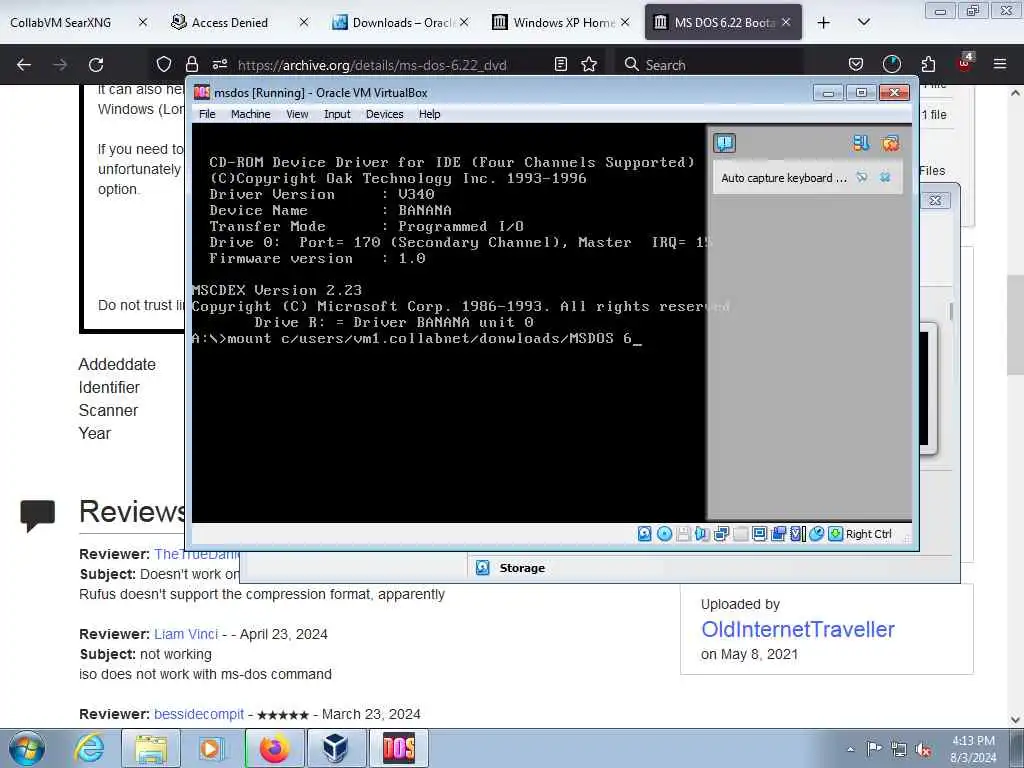Reload the archive.org page
Screen dimensions: 1024x768
click(x=96, y=65)
